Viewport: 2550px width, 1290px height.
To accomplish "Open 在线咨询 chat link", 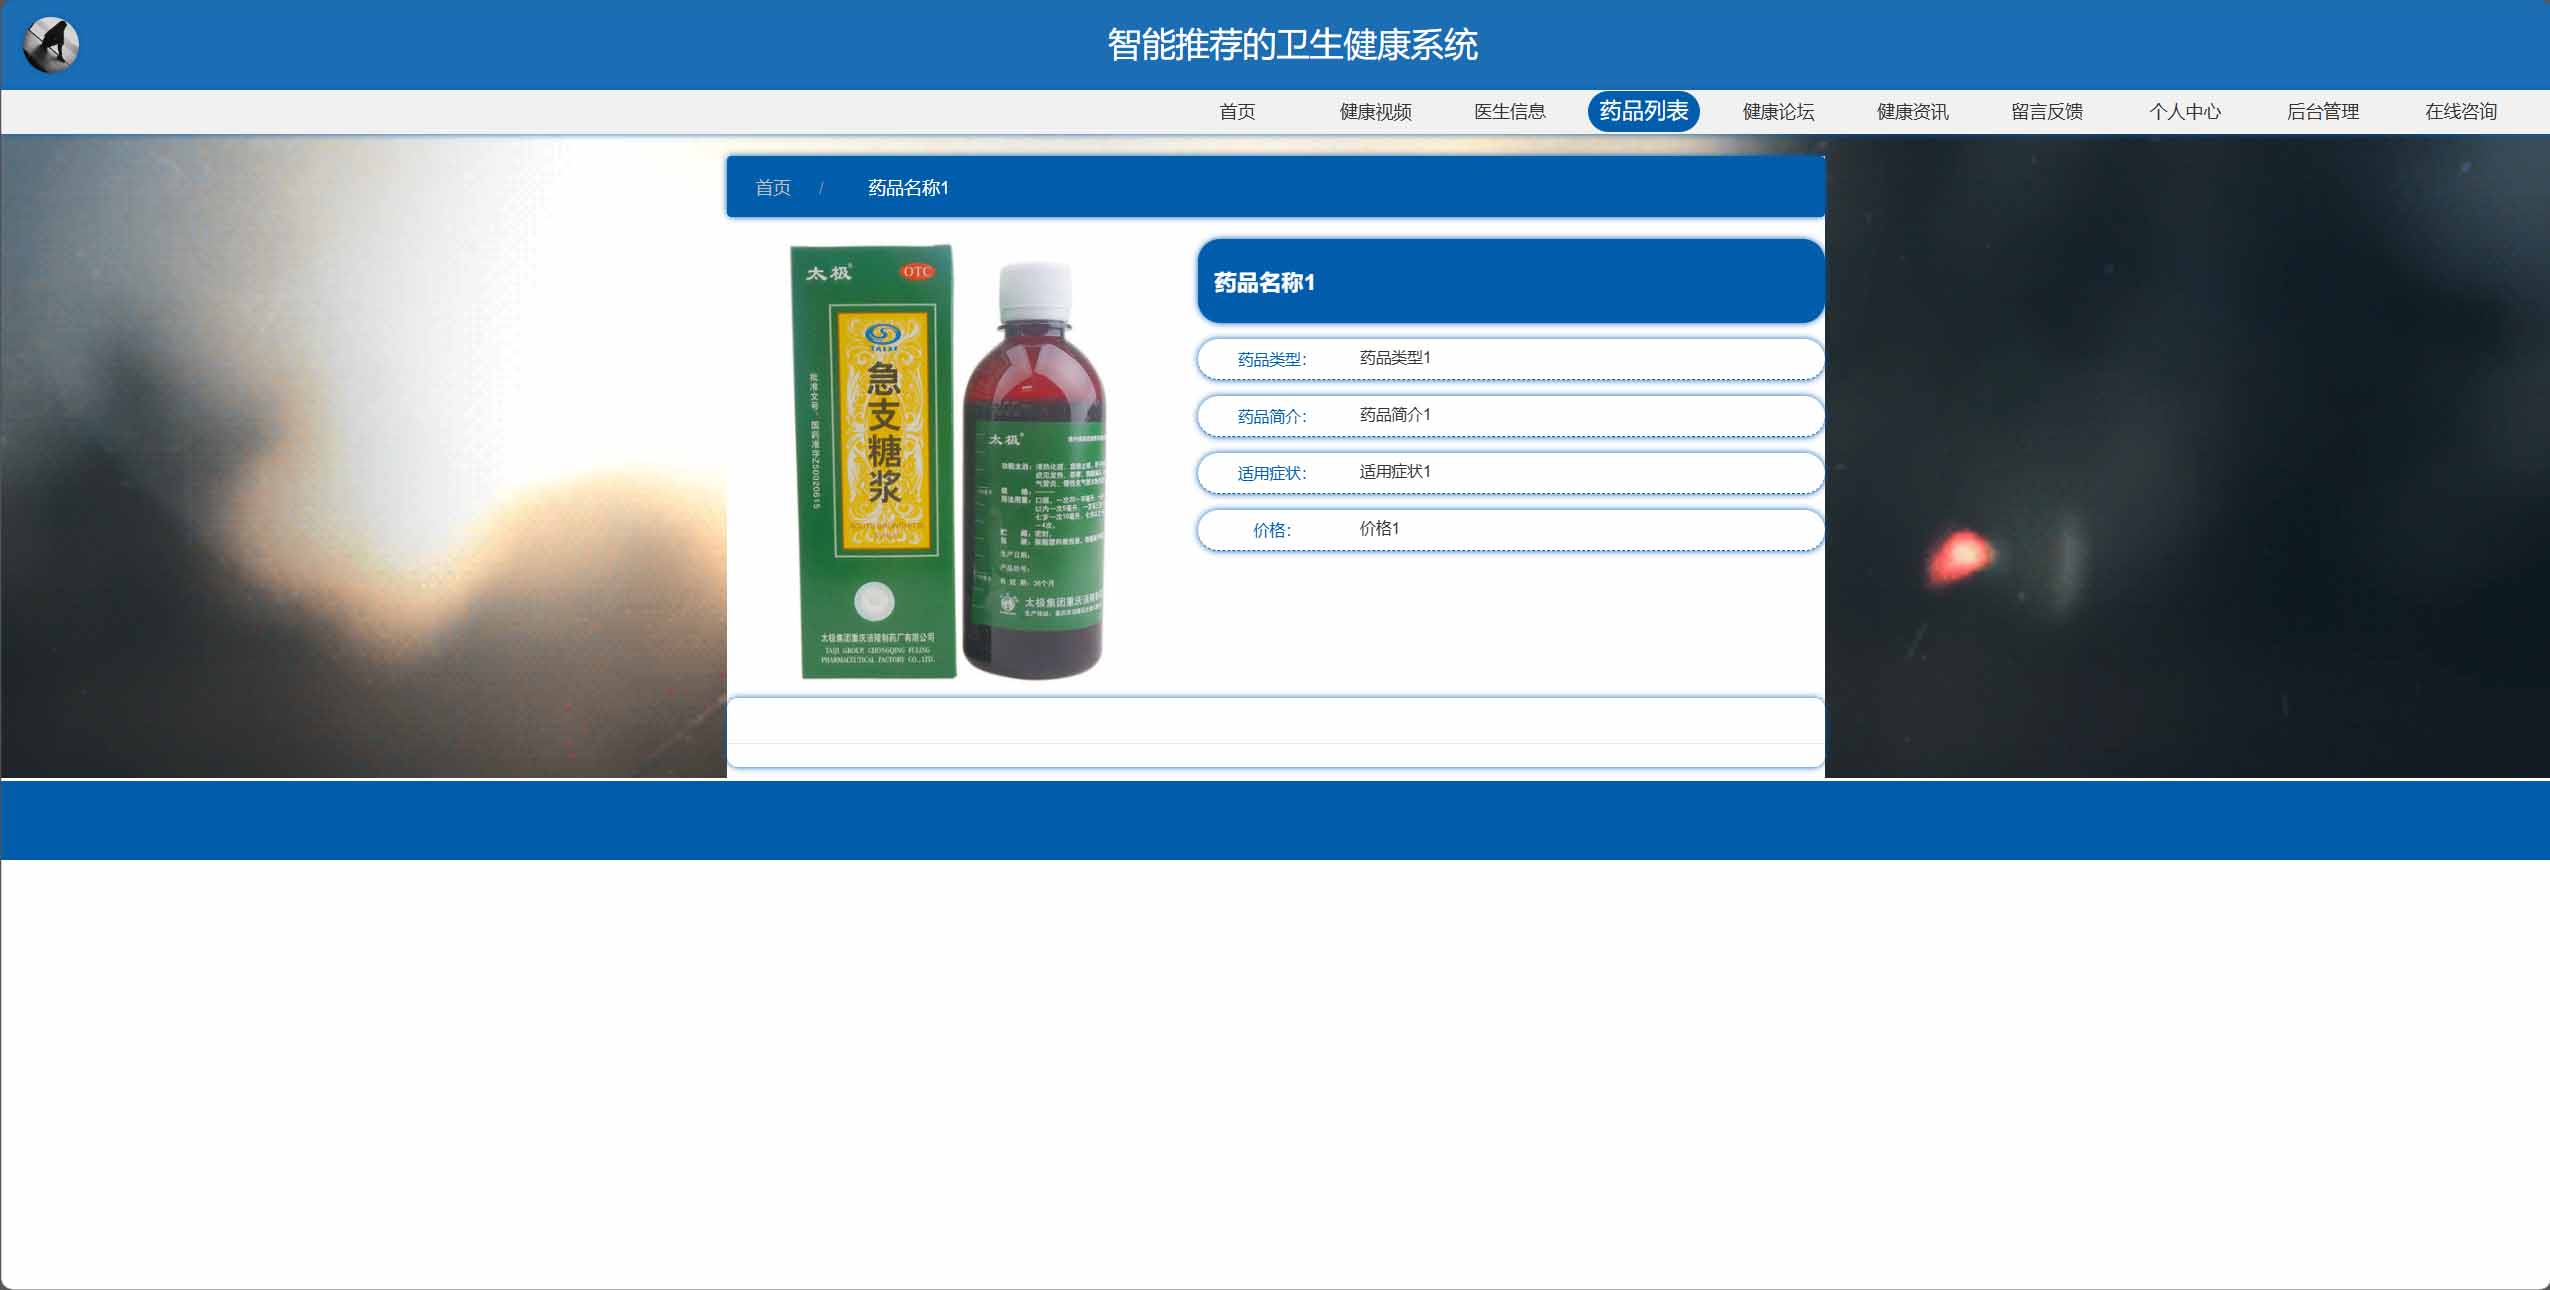I will click(x=2461, y=111).
